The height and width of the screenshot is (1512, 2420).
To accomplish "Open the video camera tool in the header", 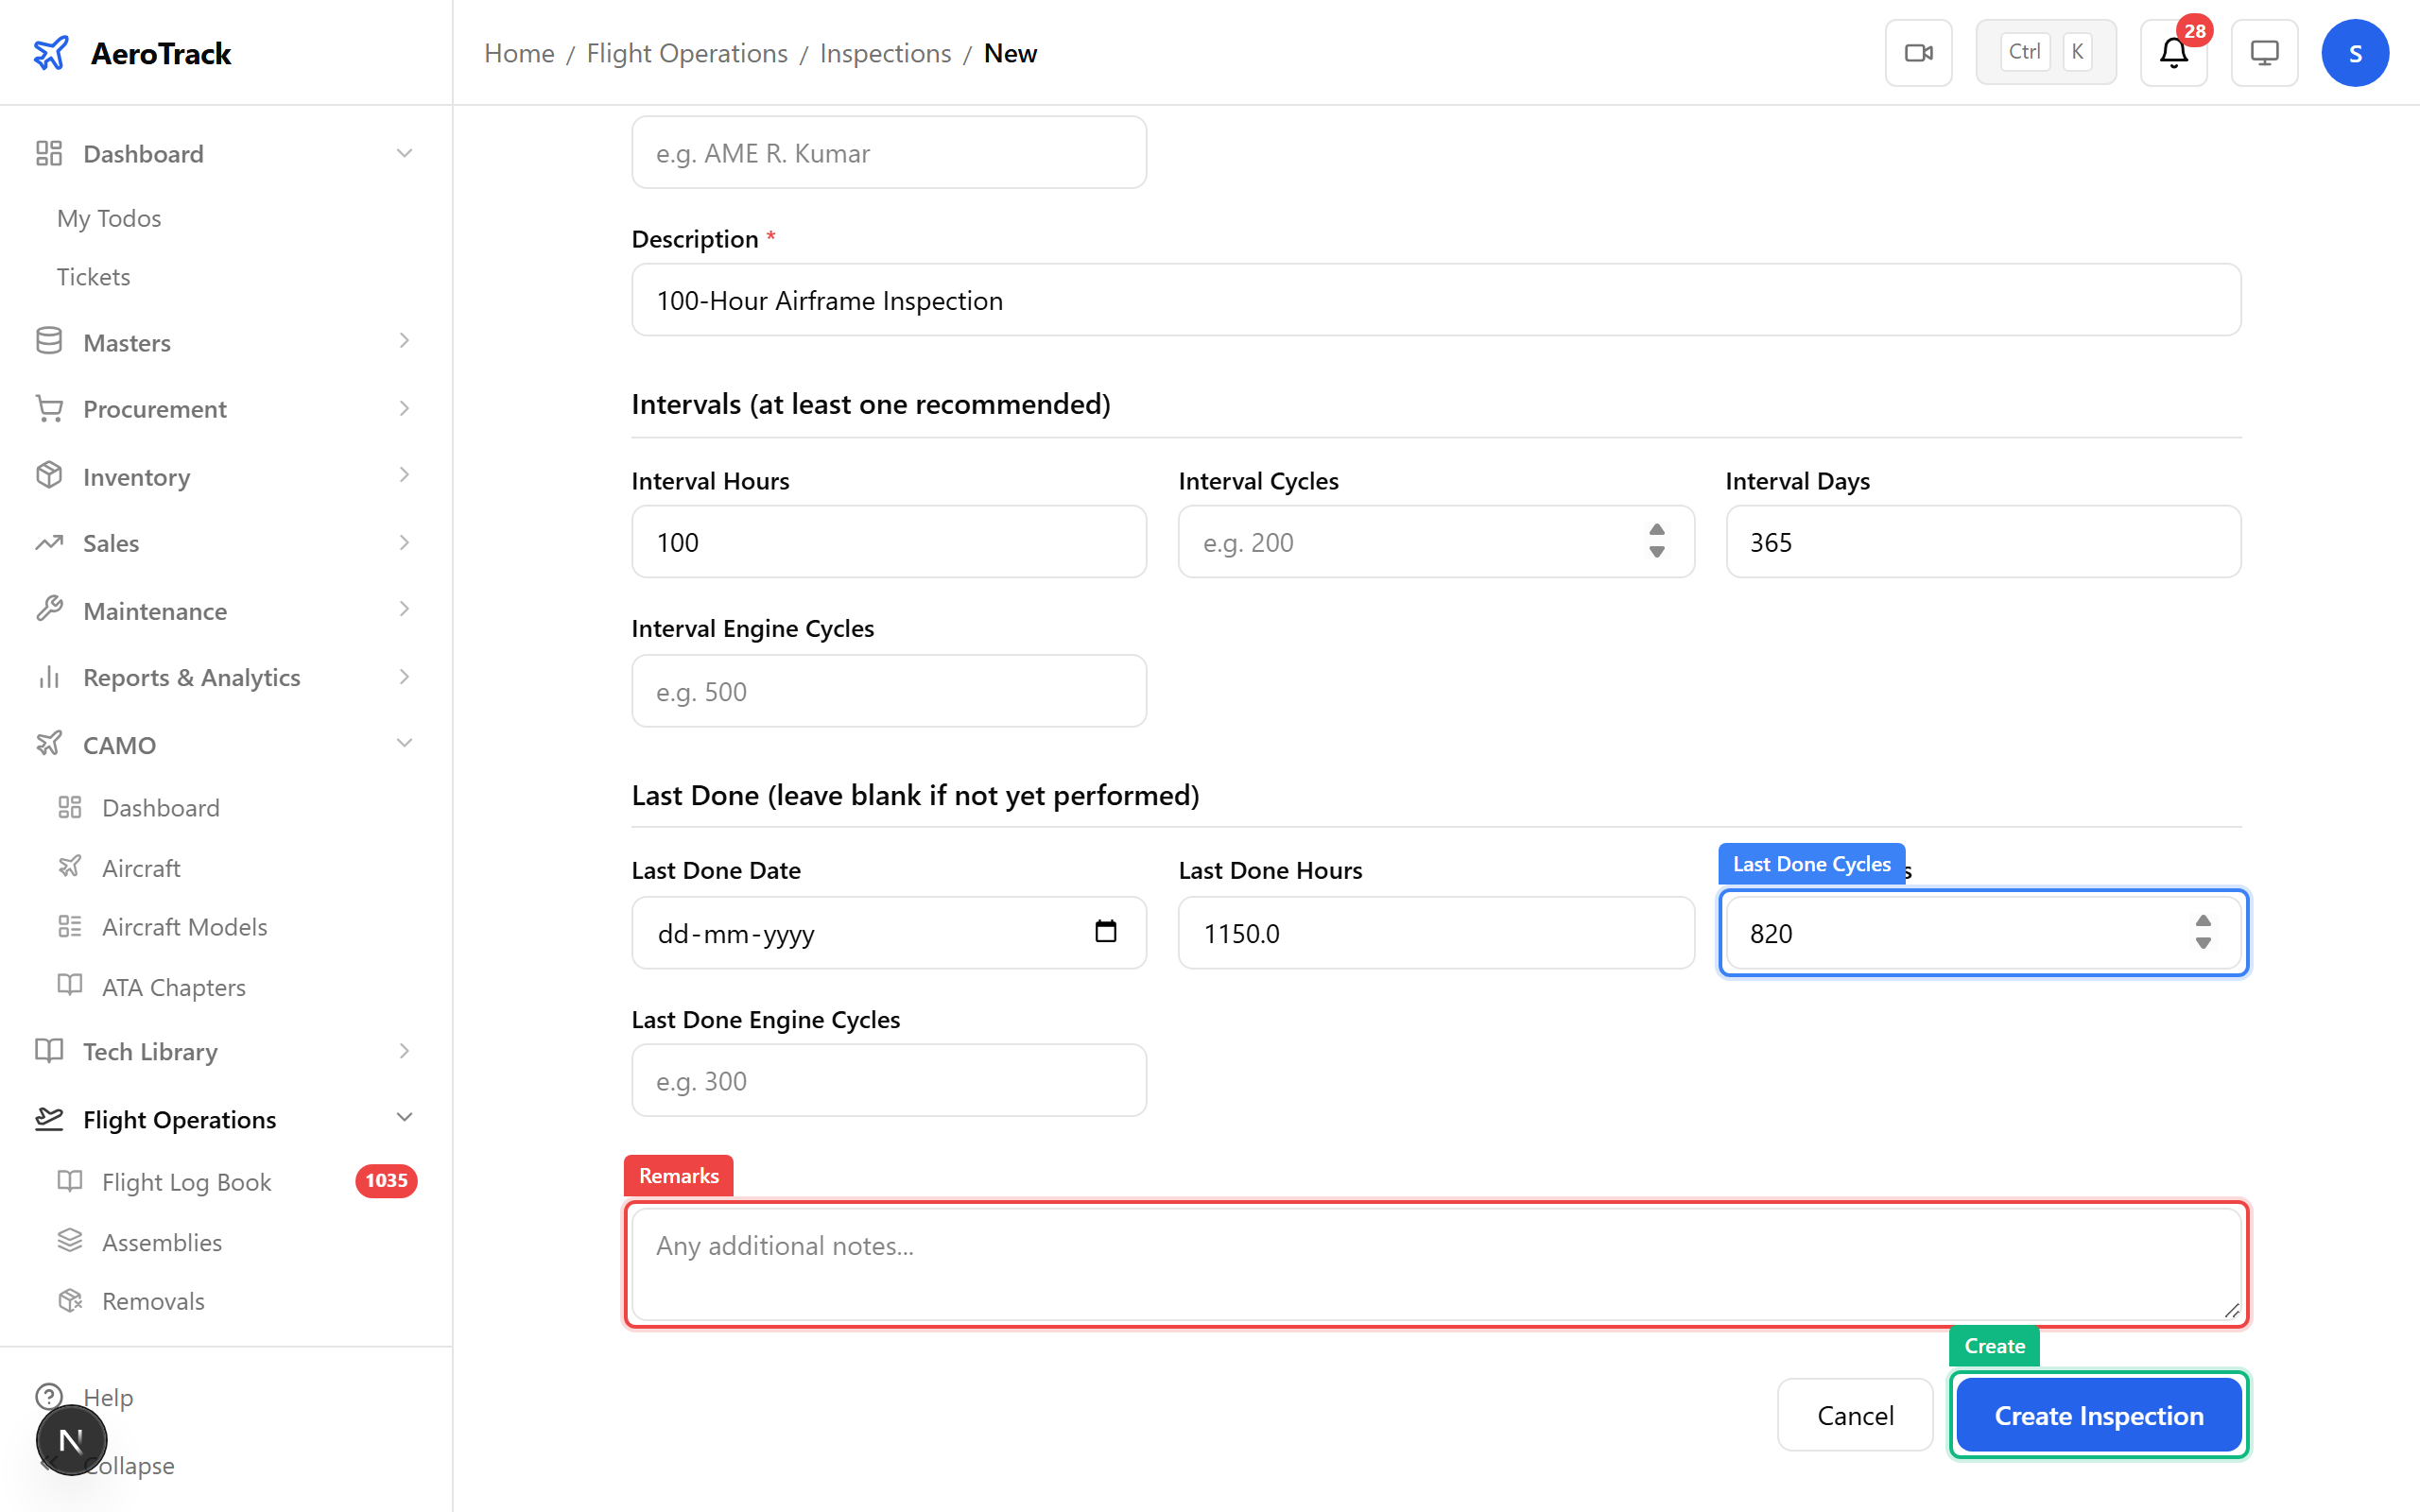I will coord(1918,52).
